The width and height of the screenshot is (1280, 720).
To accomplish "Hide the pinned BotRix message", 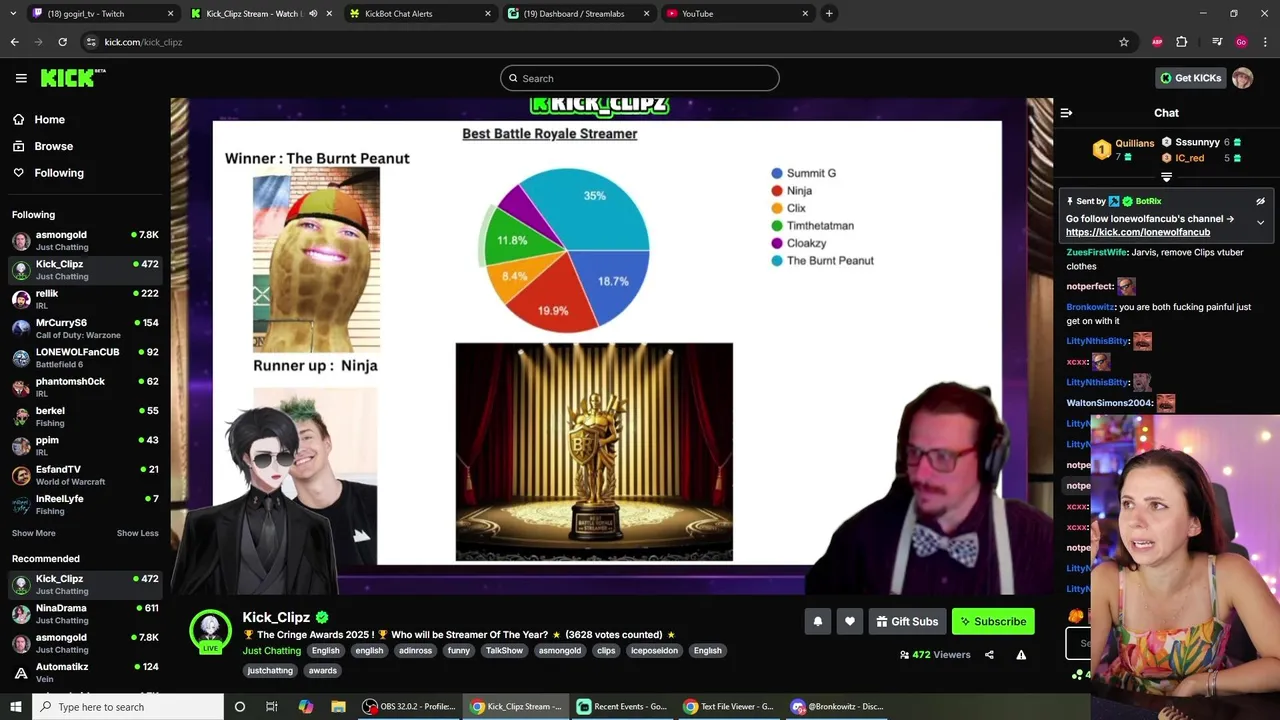I will coord(1260,201).
